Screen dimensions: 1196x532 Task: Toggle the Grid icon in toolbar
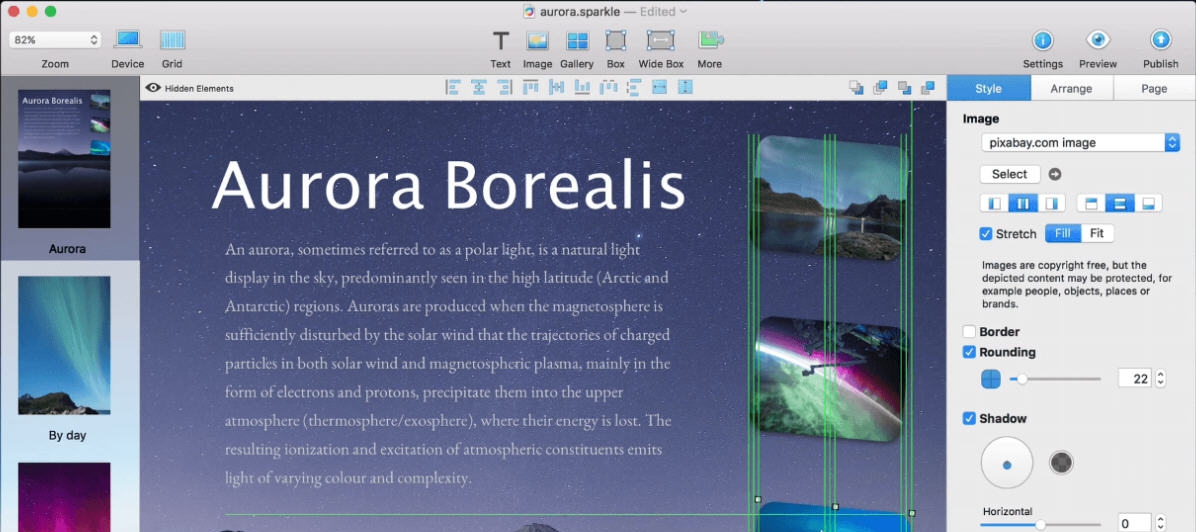(172, 40)
